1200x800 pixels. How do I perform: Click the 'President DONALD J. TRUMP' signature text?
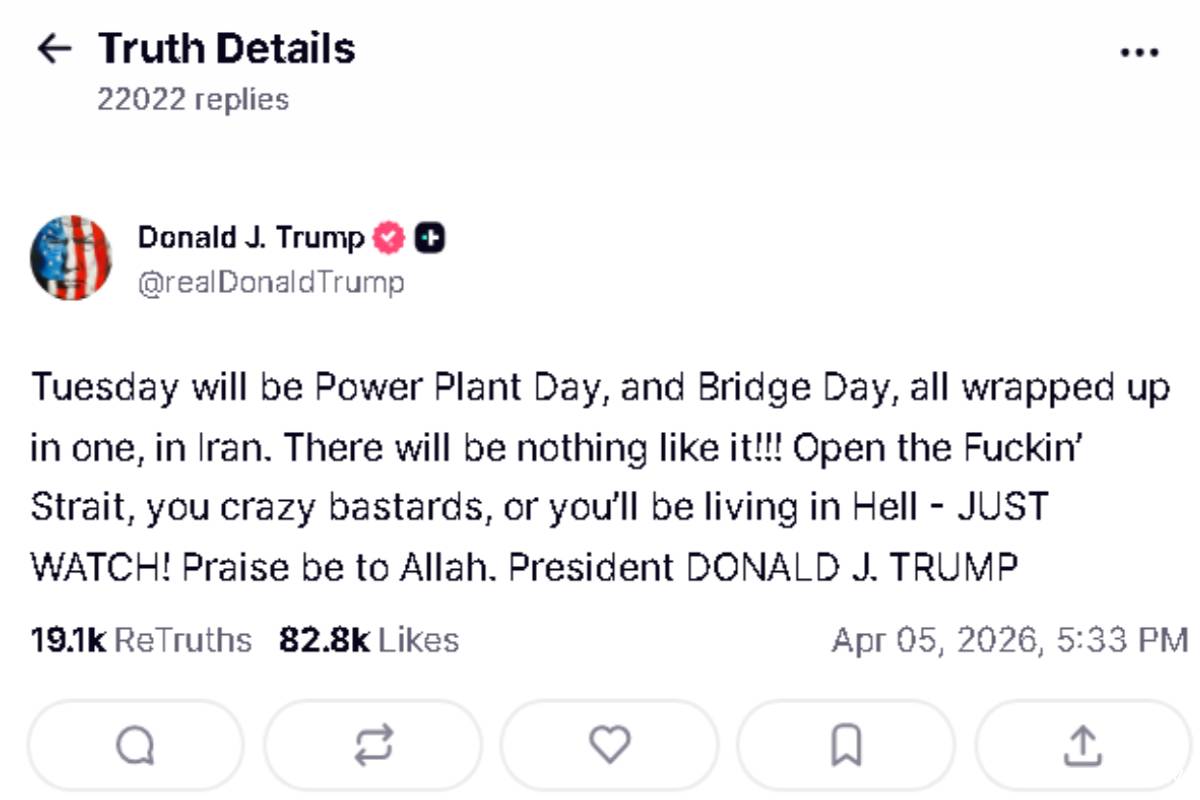pos(763,567)
